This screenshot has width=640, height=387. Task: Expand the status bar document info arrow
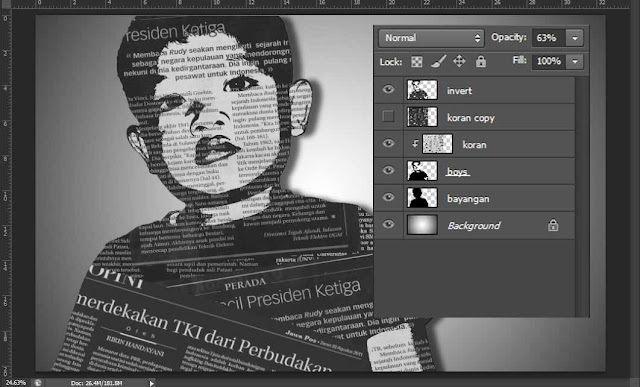pyautogui.click(x=151, y=383)
